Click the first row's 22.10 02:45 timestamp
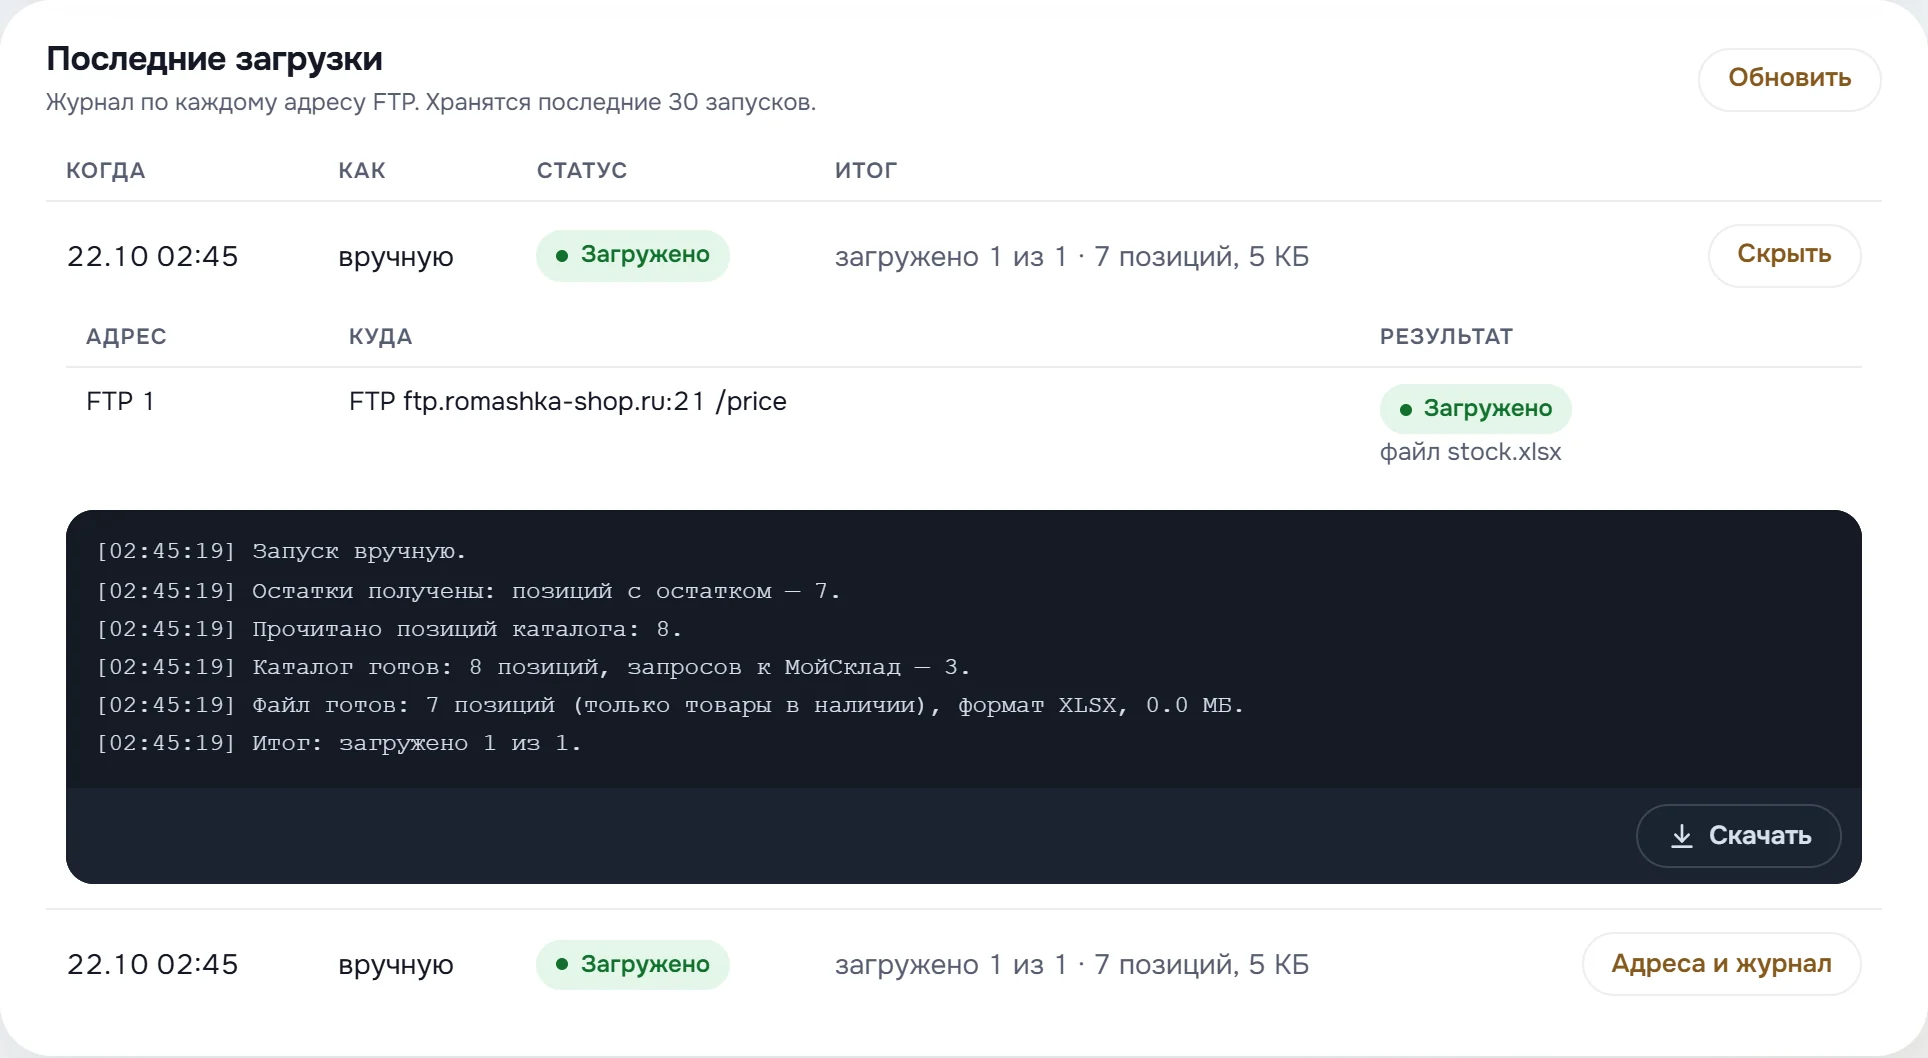 pos(153,257)
